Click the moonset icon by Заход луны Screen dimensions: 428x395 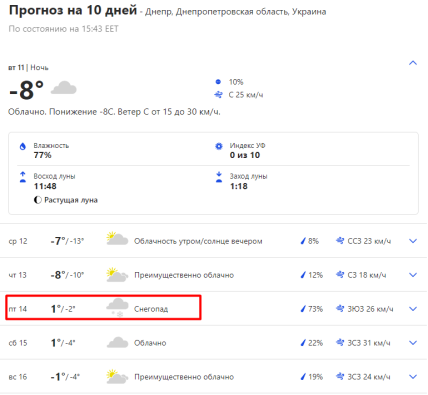click(219, 177)
